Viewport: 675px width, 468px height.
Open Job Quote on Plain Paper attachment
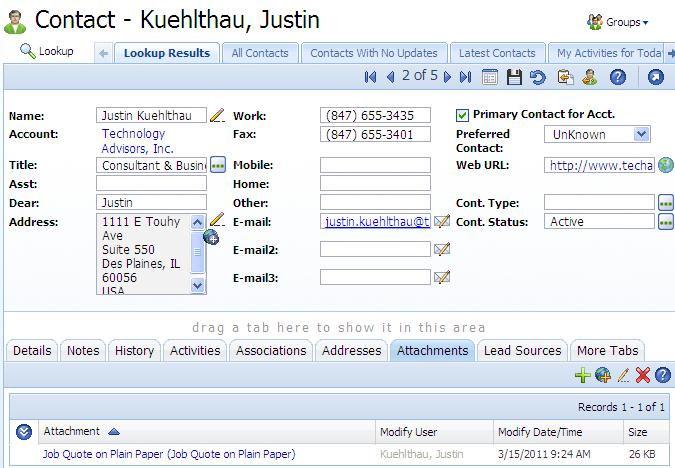[169, 454]
